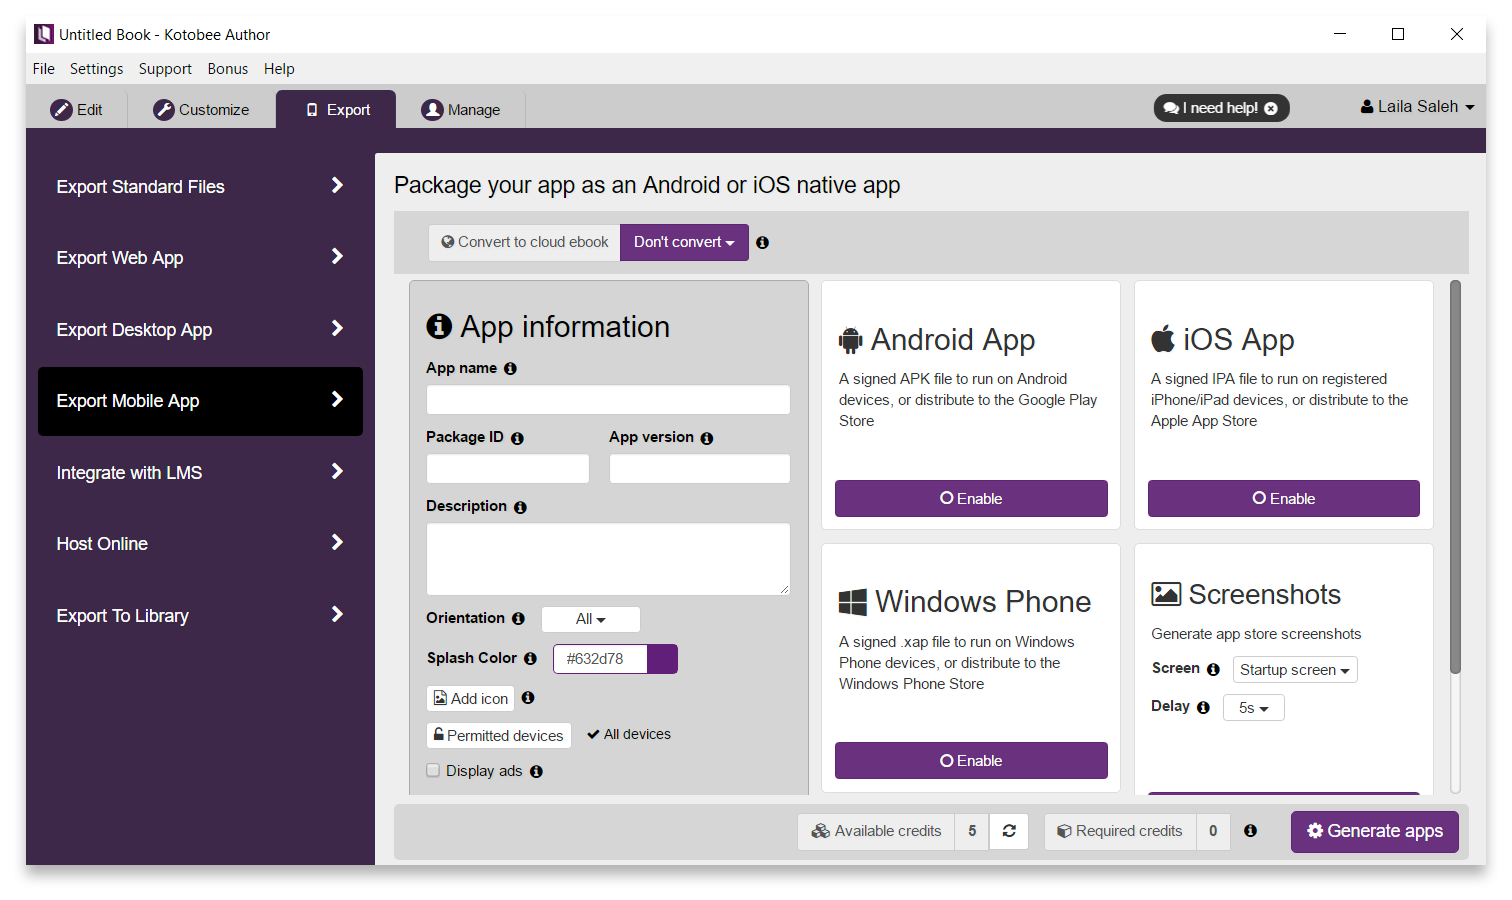Enable the iOS App option

1283,498
